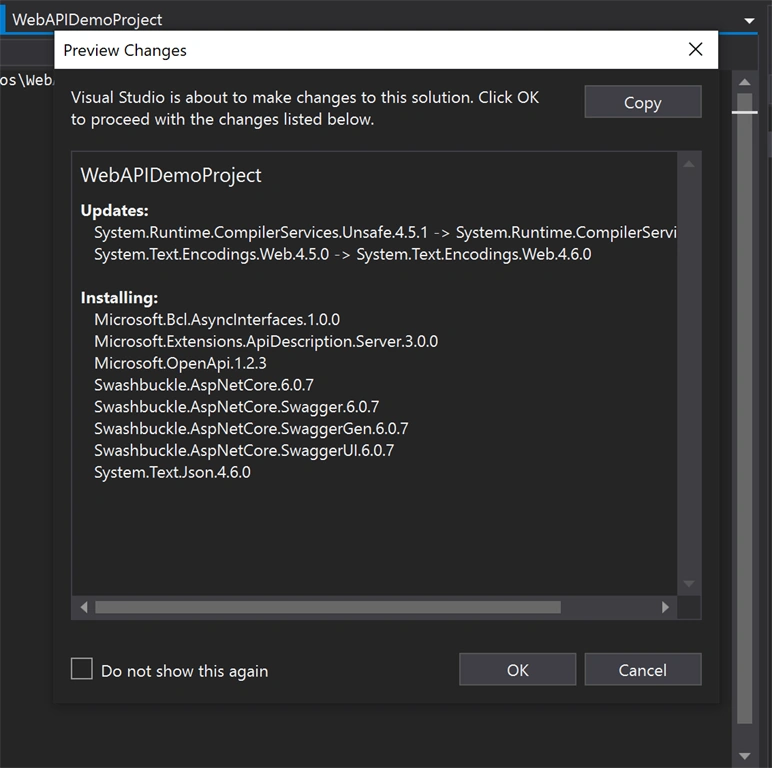772x768 pixels.
Task: Open the WebAPIDemoProject dropdown arrow
Action: pos(749,21)
